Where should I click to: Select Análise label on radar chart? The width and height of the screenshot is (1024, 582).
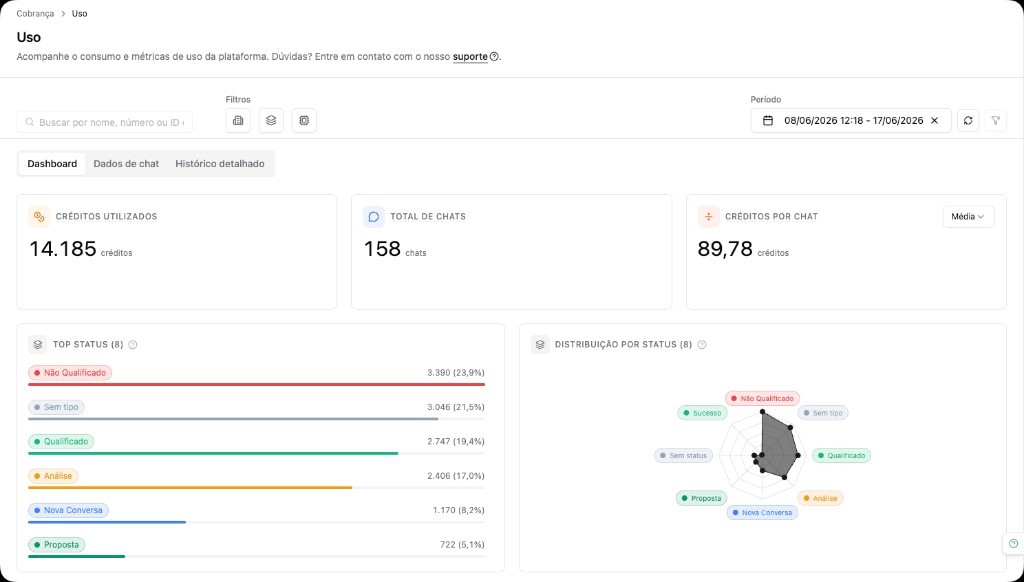[820, 498]
